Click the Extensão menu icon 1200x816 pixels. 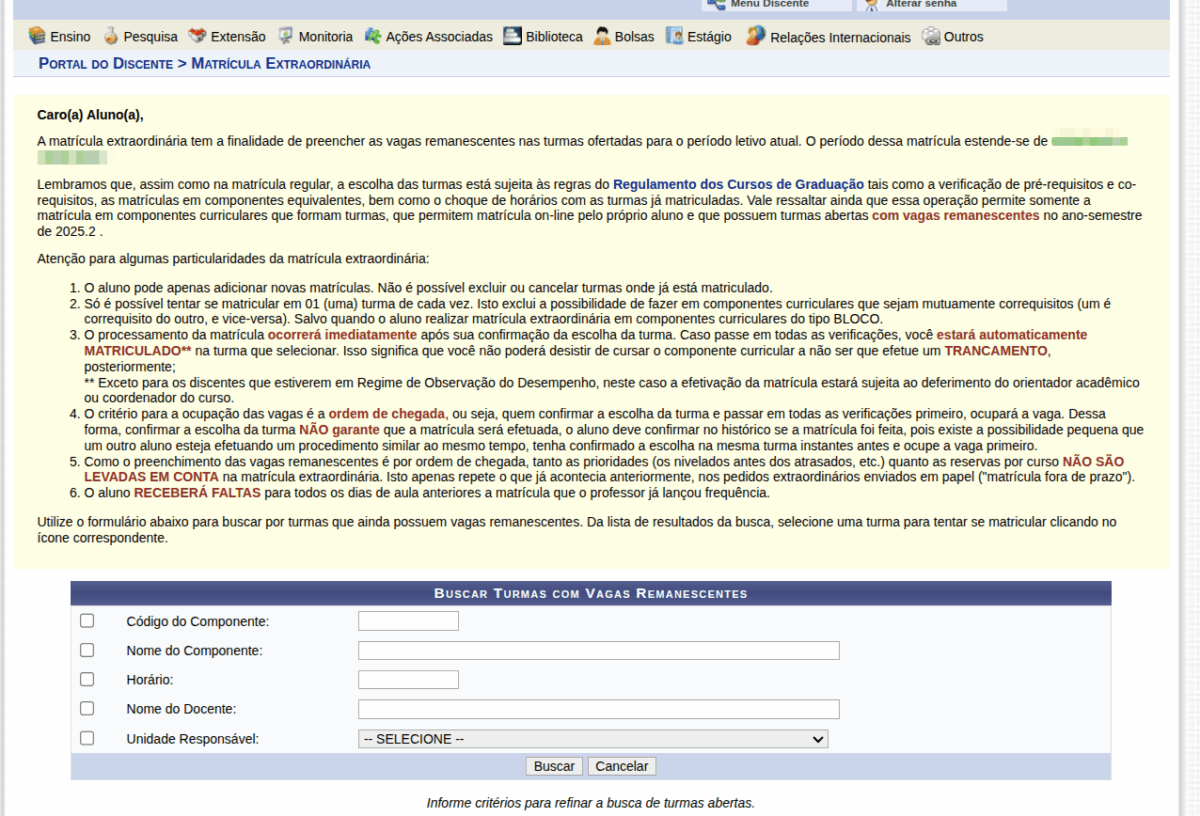pyautogui.click(x=197, y=36)
